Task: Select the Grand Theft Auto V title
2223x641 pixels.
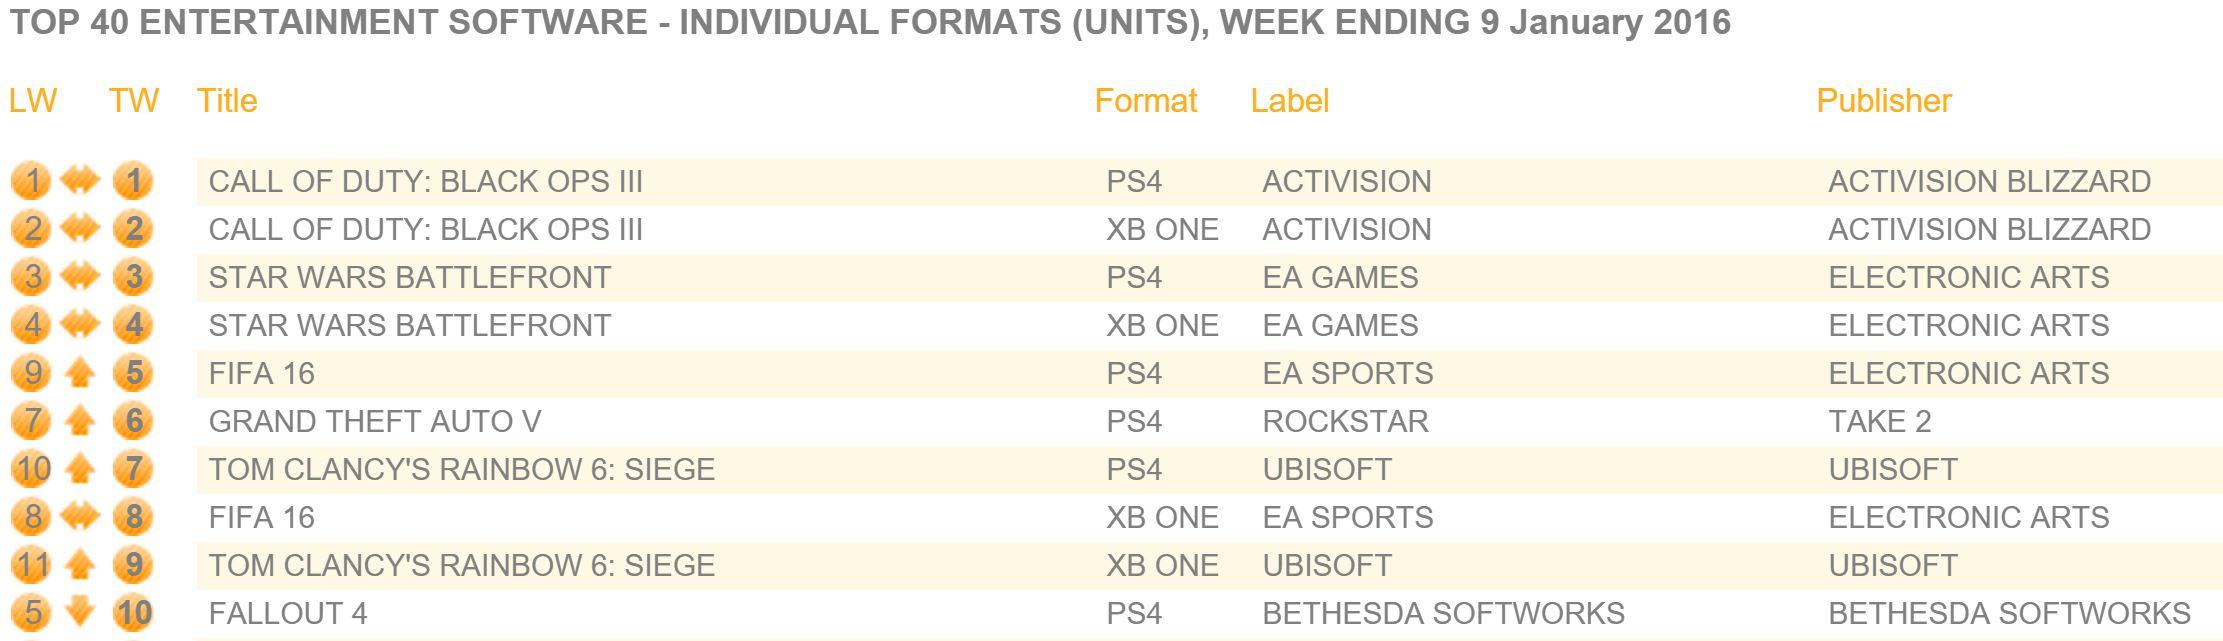Action: click(375, 422)
